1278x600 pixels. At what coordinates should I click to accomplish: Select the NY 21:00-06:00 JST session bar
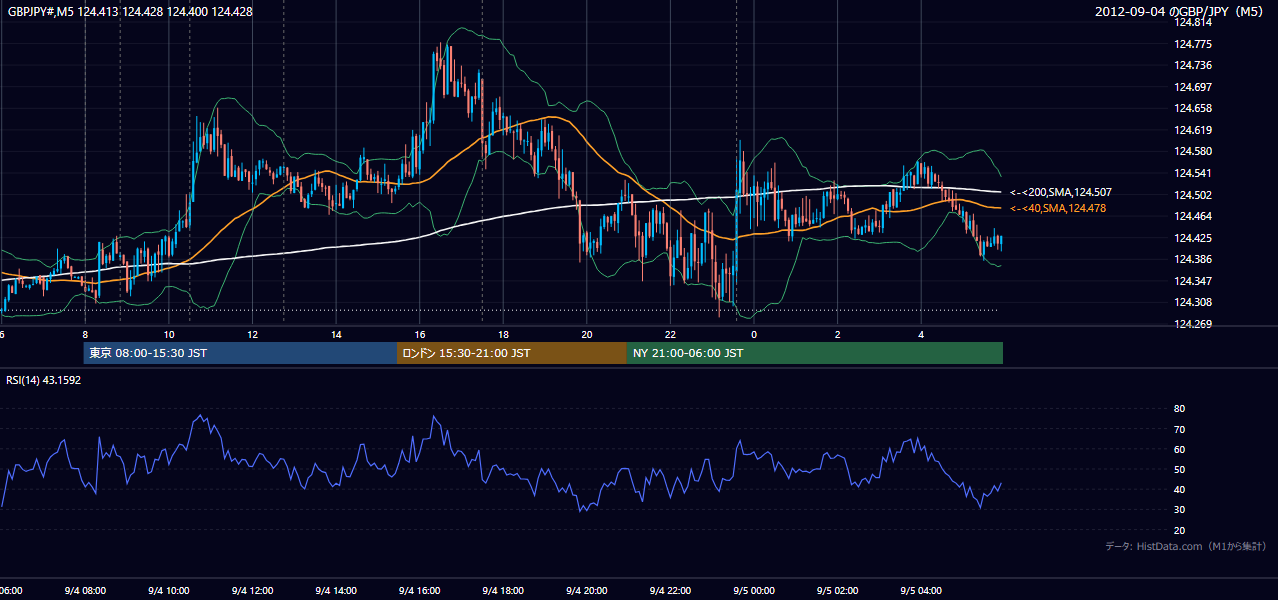[x=815, y=353]
